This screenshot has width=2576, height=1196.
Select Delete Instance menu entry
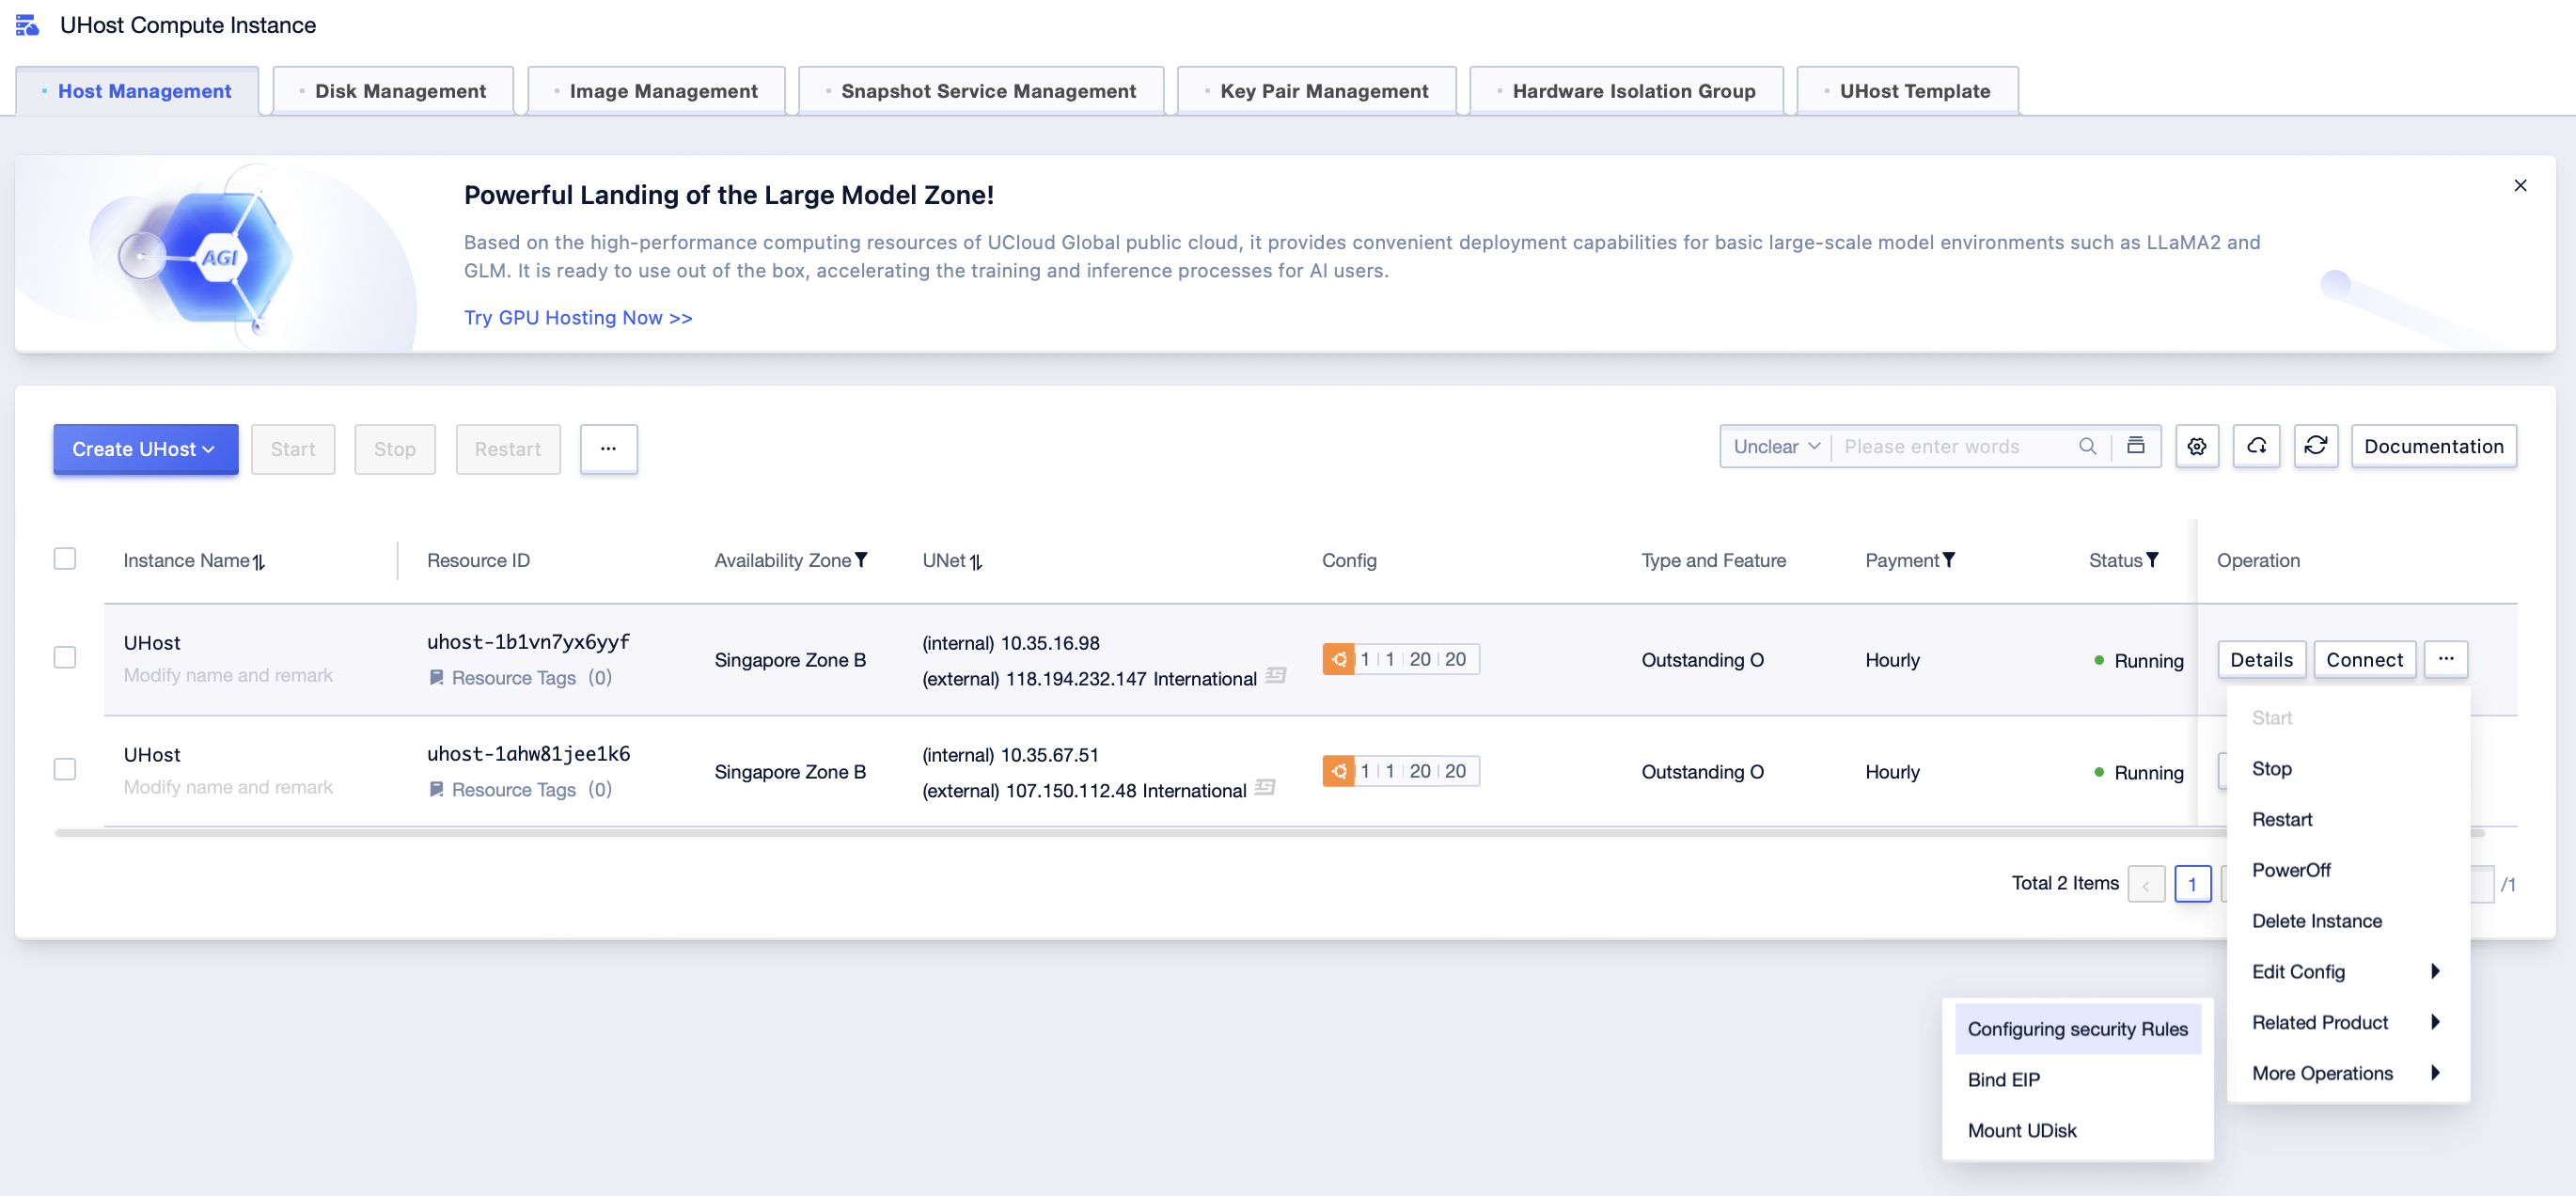coord(2346,922)
